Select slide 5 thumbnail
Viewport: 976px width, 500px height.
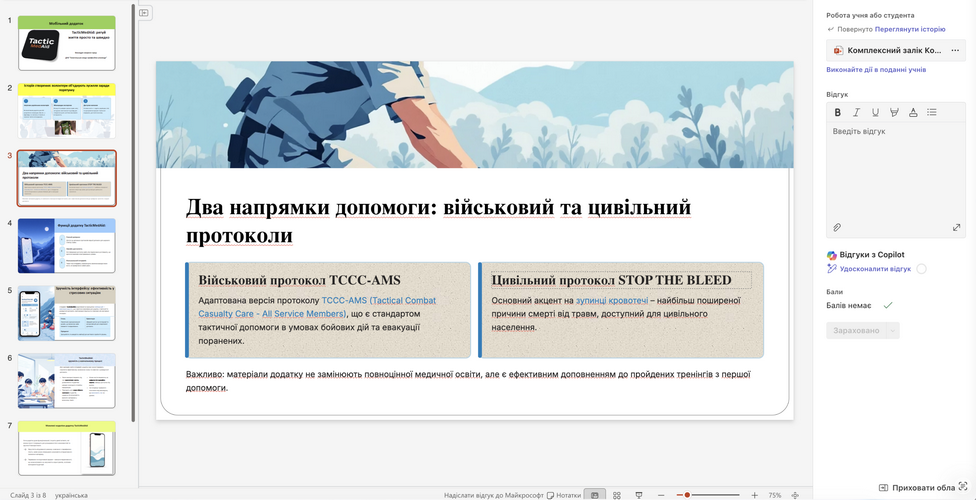pyautogui.click(x=67, y=313)
